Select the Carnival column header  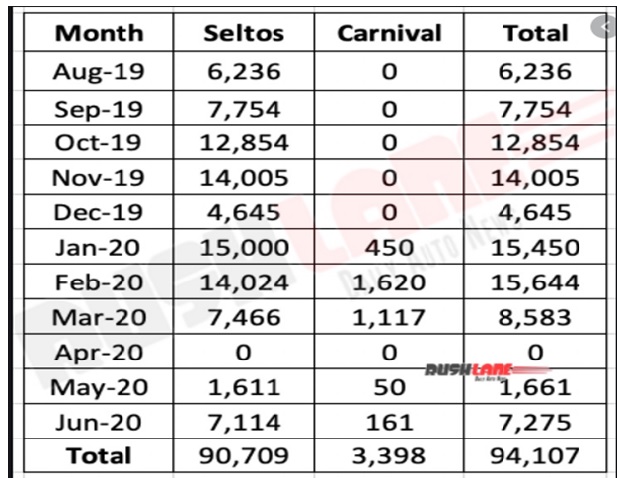coord(389,32)
